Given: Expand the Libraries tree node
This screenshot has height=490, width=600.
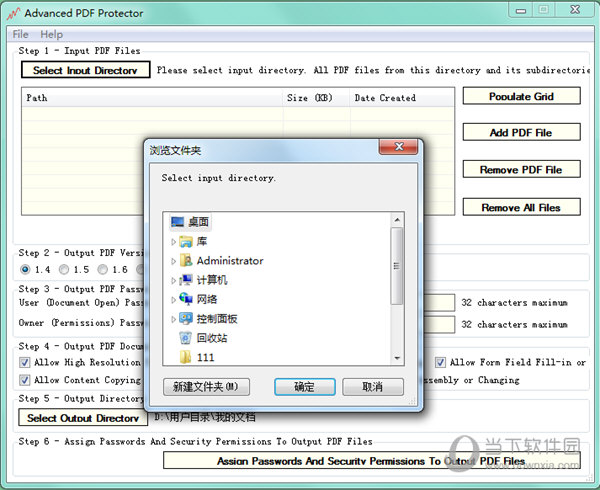Looking at the screenshot, I should point(173,242).
